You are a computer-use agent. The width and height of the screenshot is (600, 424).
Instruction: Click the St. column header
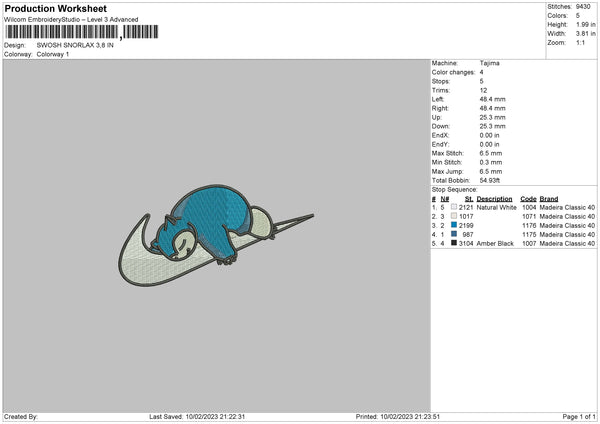[x=469, y=199]
